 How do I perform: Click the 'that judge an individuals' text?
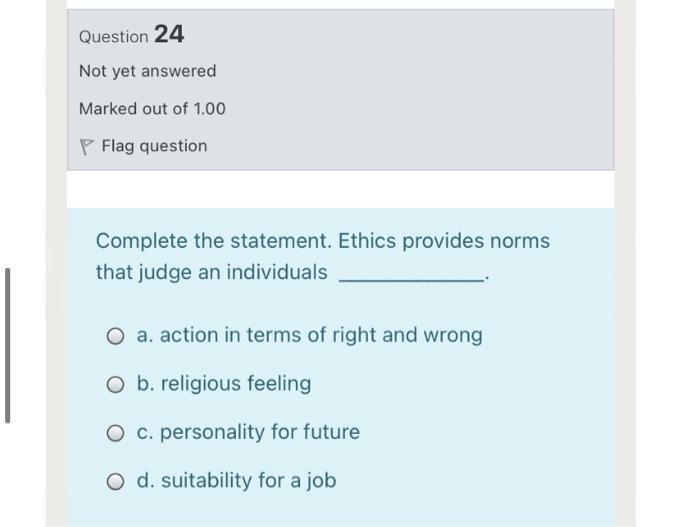pos(211,272)
